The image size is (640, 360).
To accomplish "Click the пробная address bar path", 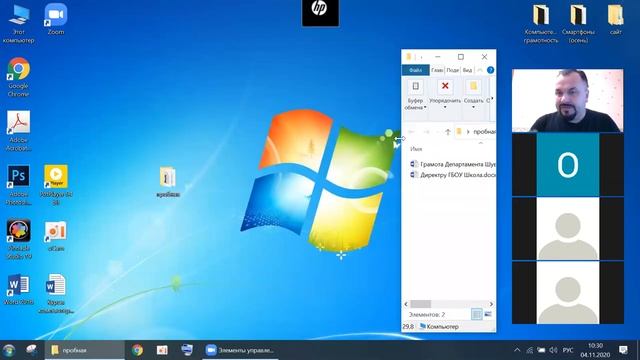I will [x=484, y=132].
